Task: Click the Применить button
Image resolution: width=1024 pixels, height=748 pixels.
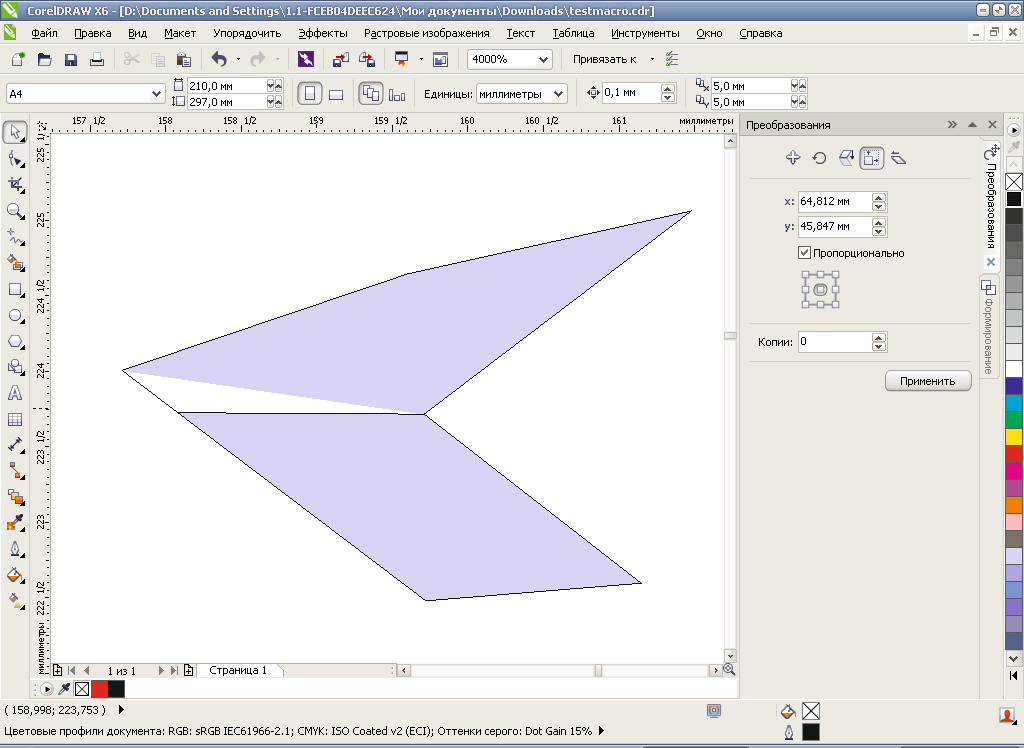Action: click(927, 381)
